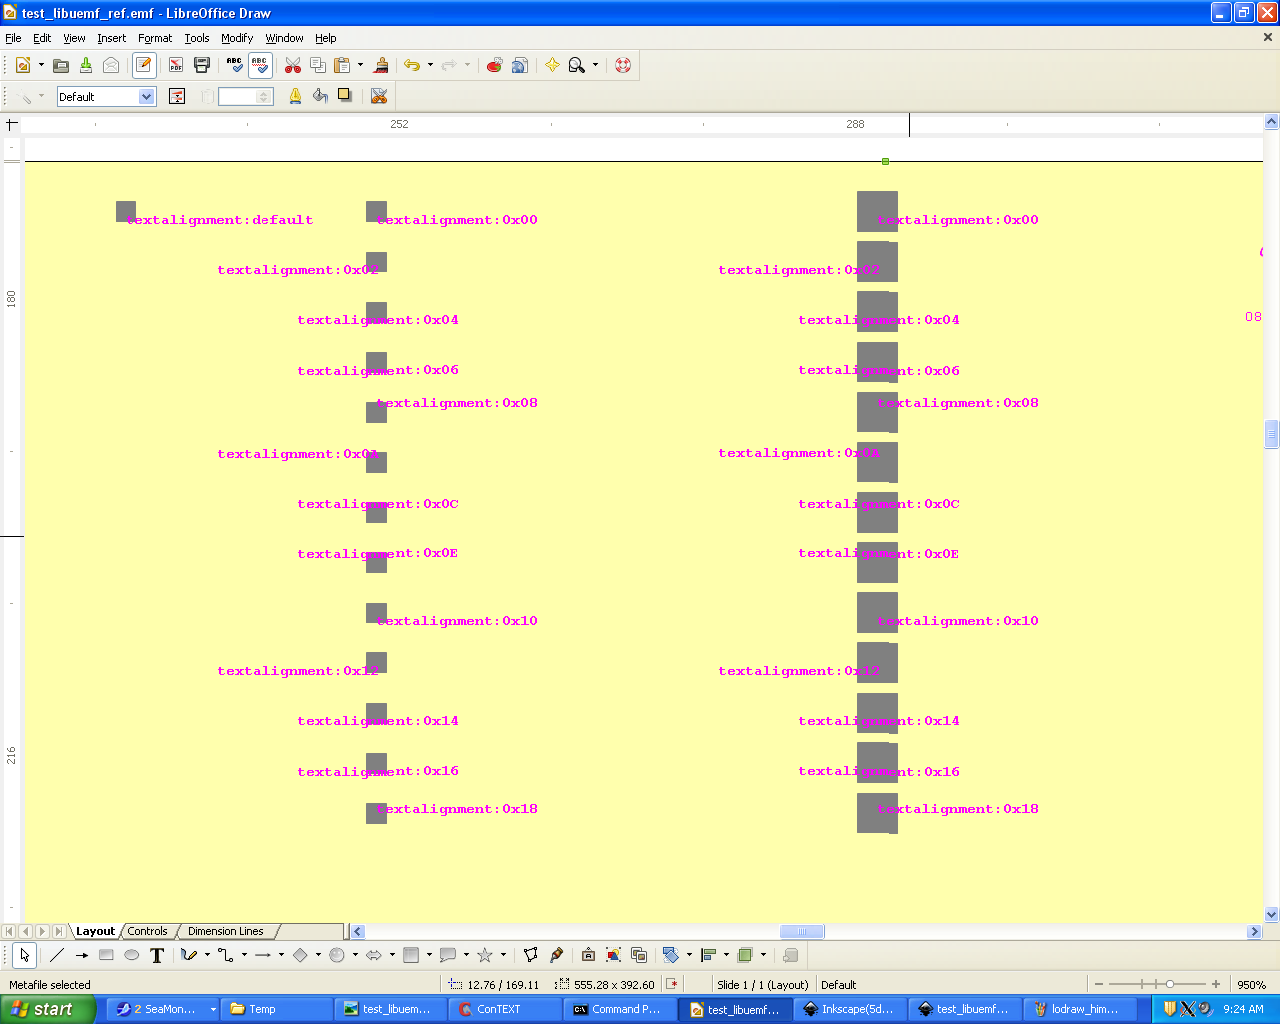Image resolution: width=1280 pixels, height=1024 pixels.
Task: Toggle the Shadow button
Action: click(x=345, y=96)
